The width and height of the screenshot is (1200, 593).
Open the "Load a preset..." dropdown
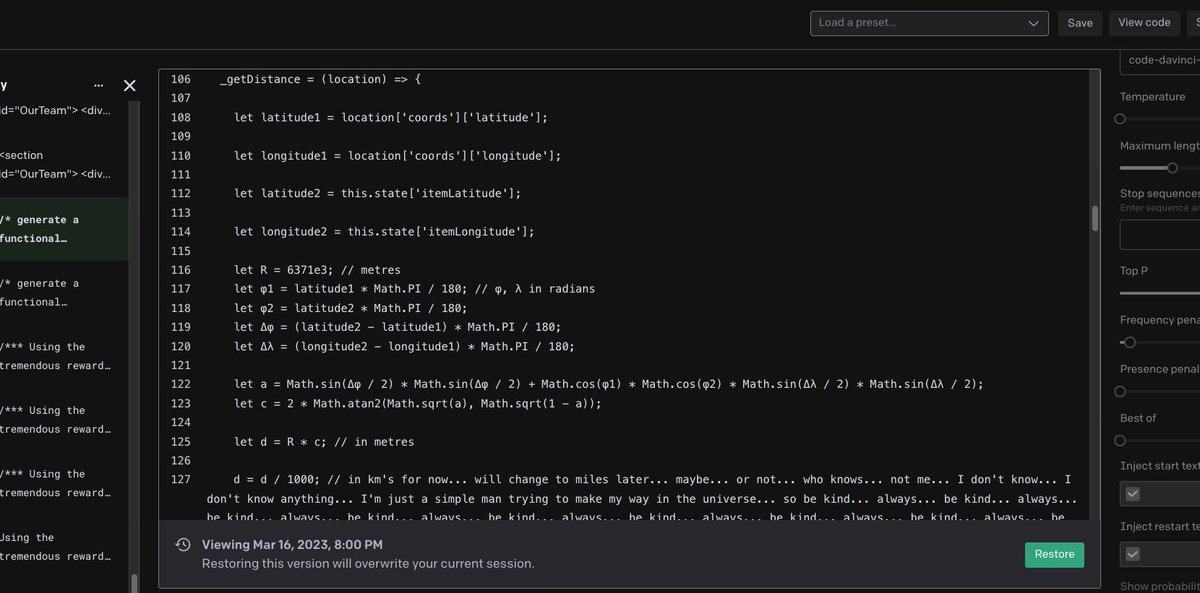(928, 23)
